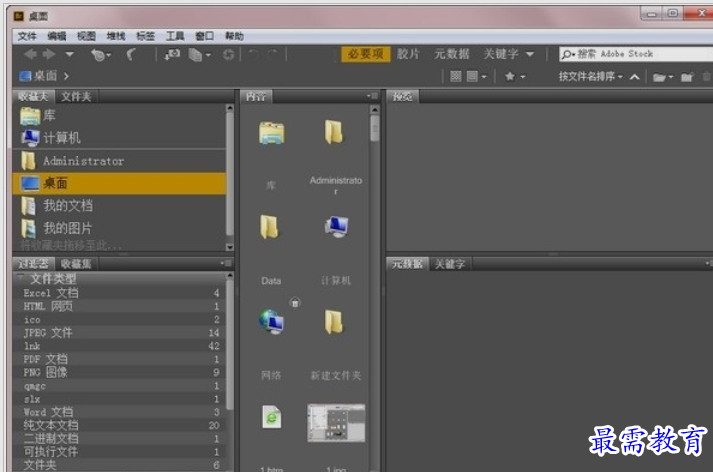This screenshot has height=472, width=713.
Task: Switch to the 关键字 workspace
Action: tap(501, 54)
